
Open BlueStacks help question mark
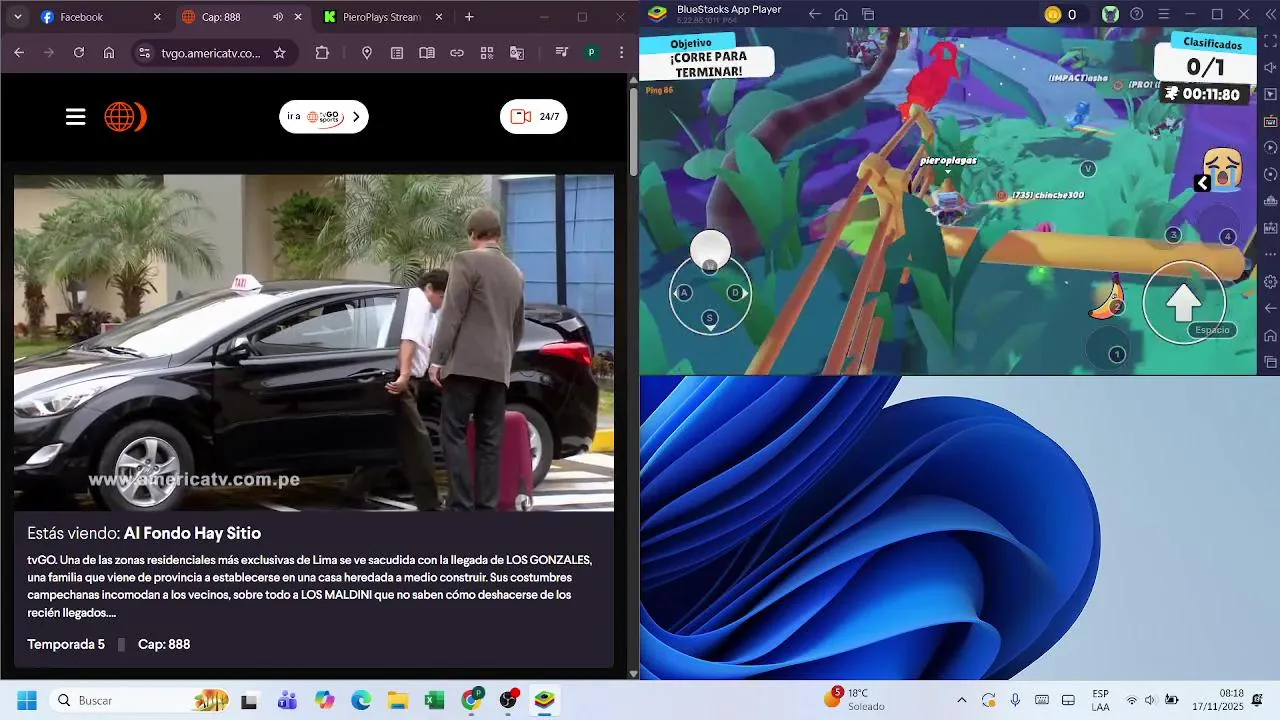1136,14
